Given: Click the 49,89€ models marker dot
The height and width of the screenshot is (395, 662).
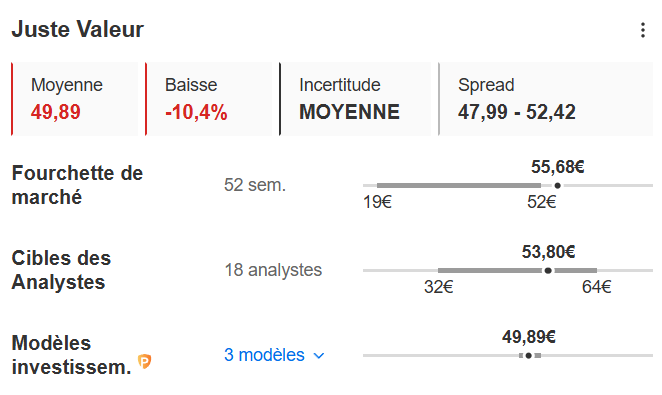Looking at the screenshot, I should [x=529, y=356].
